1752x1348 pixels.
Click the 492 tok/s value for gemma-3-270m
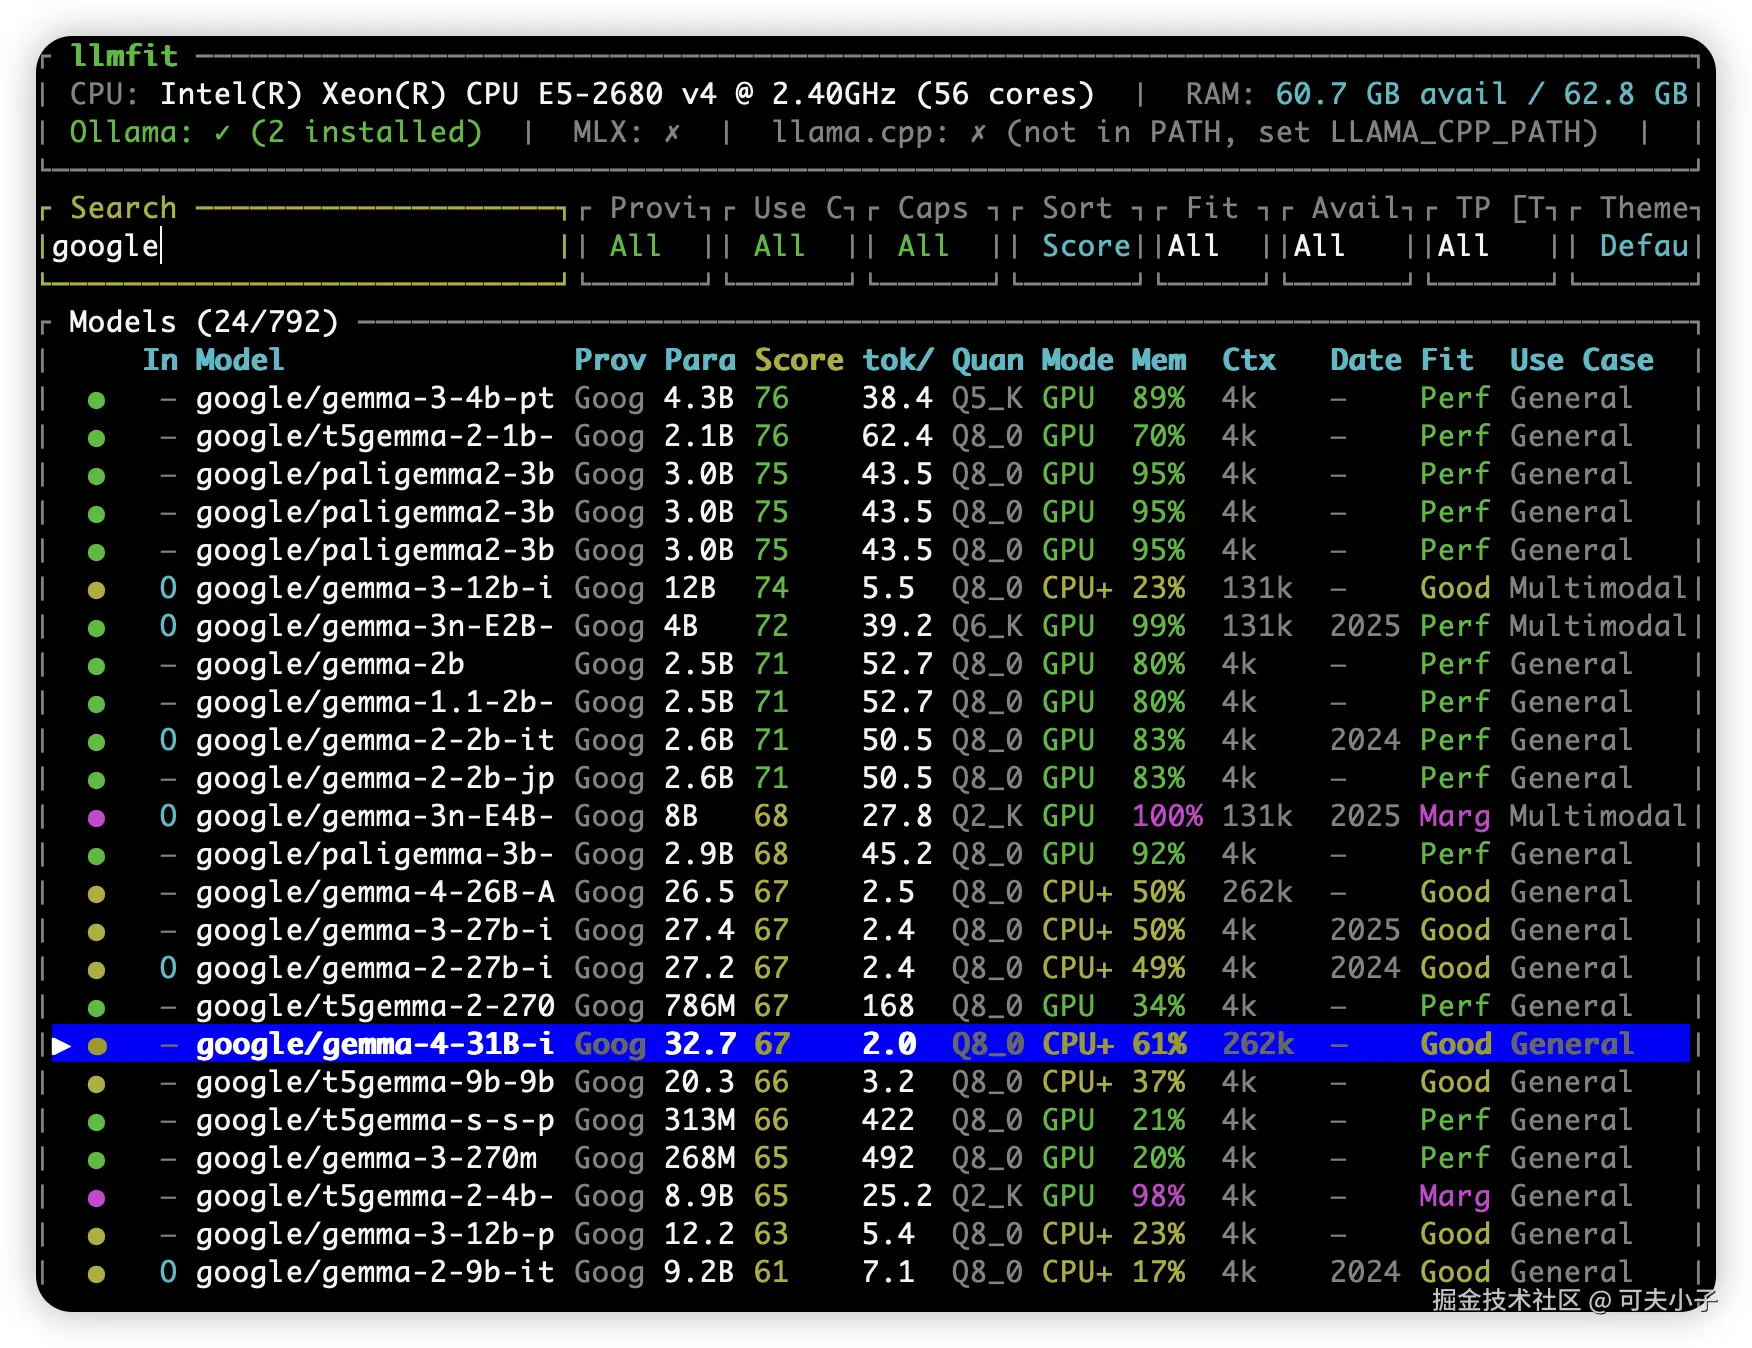889,1158
